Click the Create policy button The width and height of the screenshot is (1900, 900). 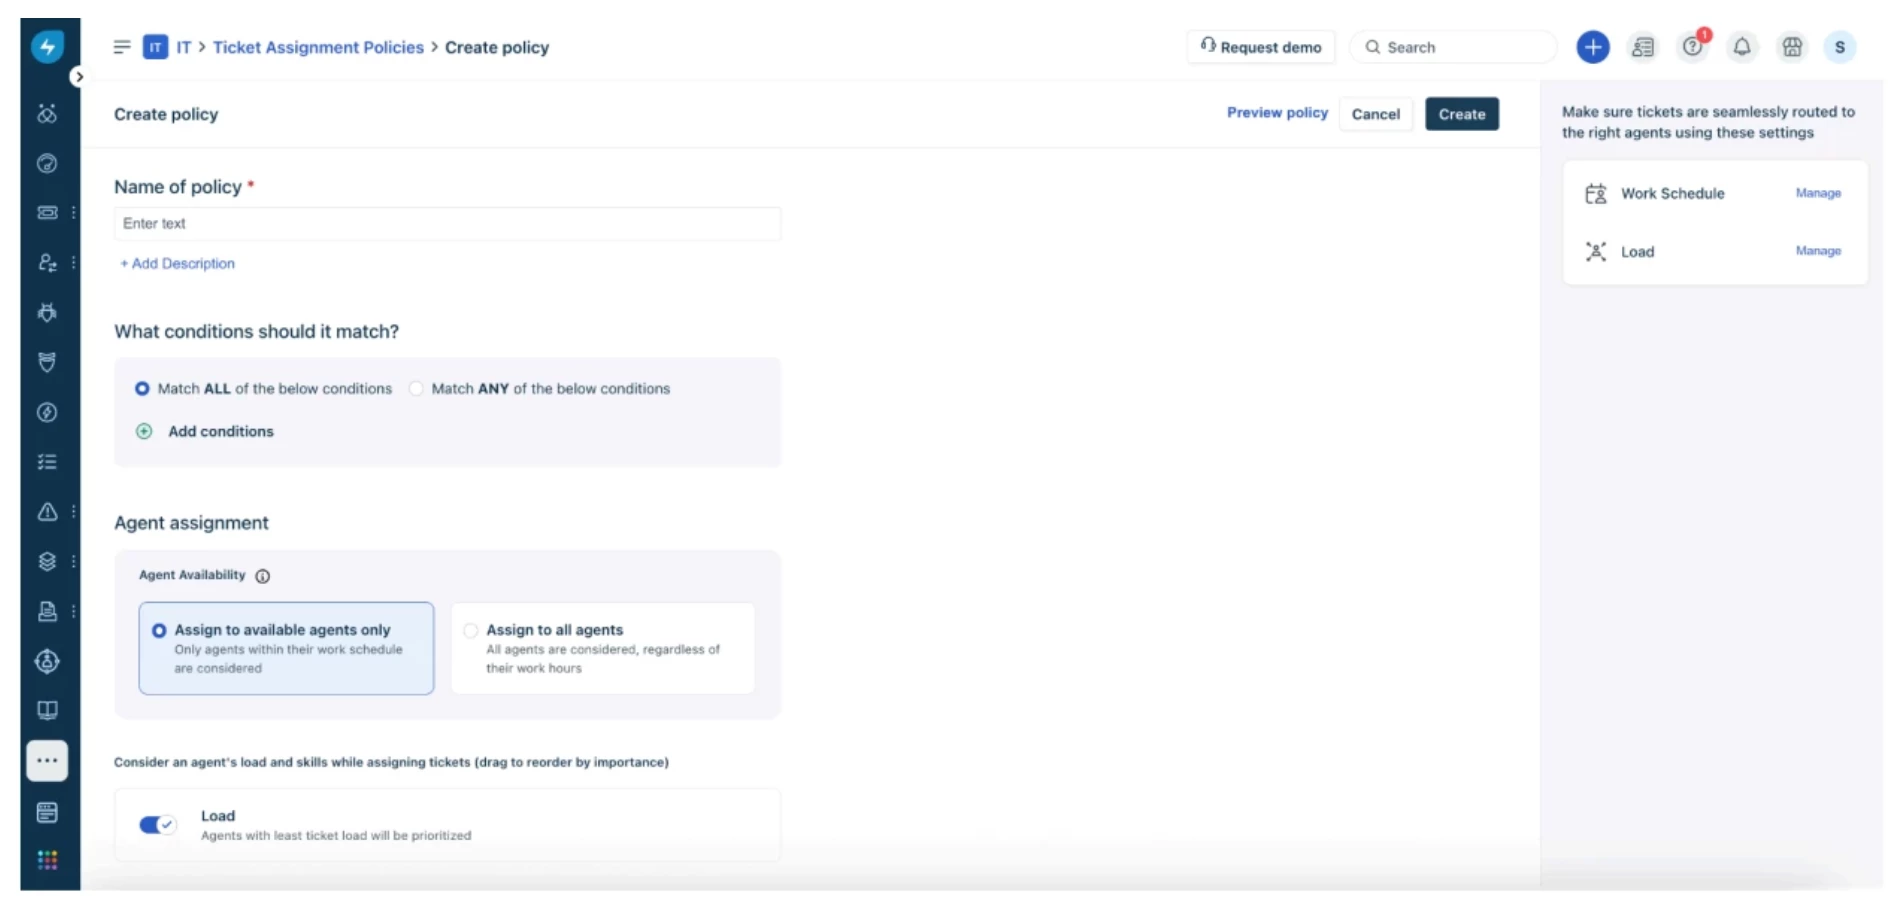[x=1462, y=114]
